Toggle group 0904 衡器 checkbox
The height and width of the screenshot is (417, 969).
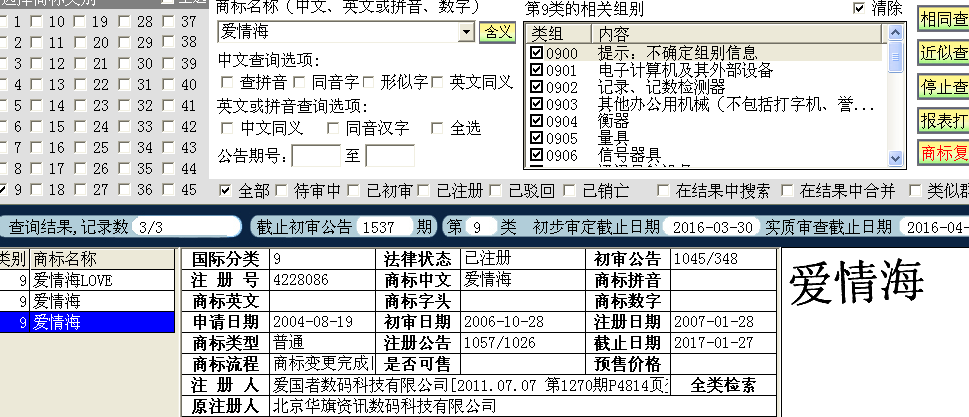click(x=536, y=120)
